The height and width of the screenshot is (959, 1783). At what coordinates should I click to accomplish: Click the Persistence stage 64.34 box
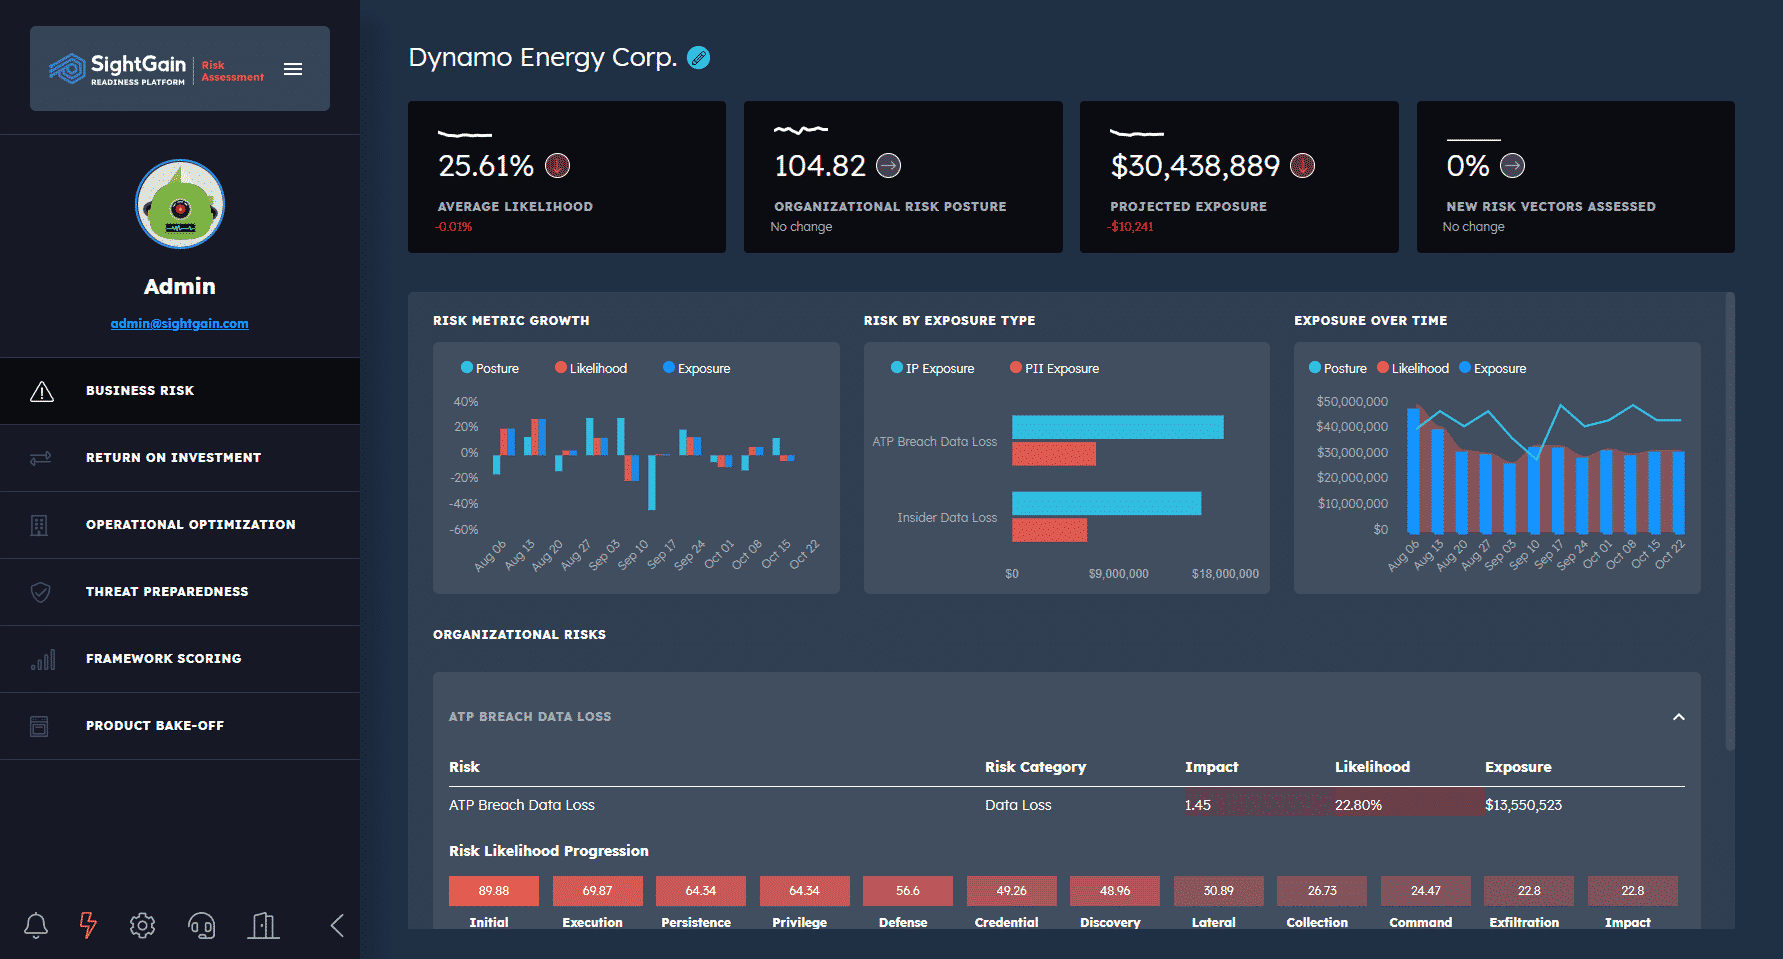(x=701, y=890)
